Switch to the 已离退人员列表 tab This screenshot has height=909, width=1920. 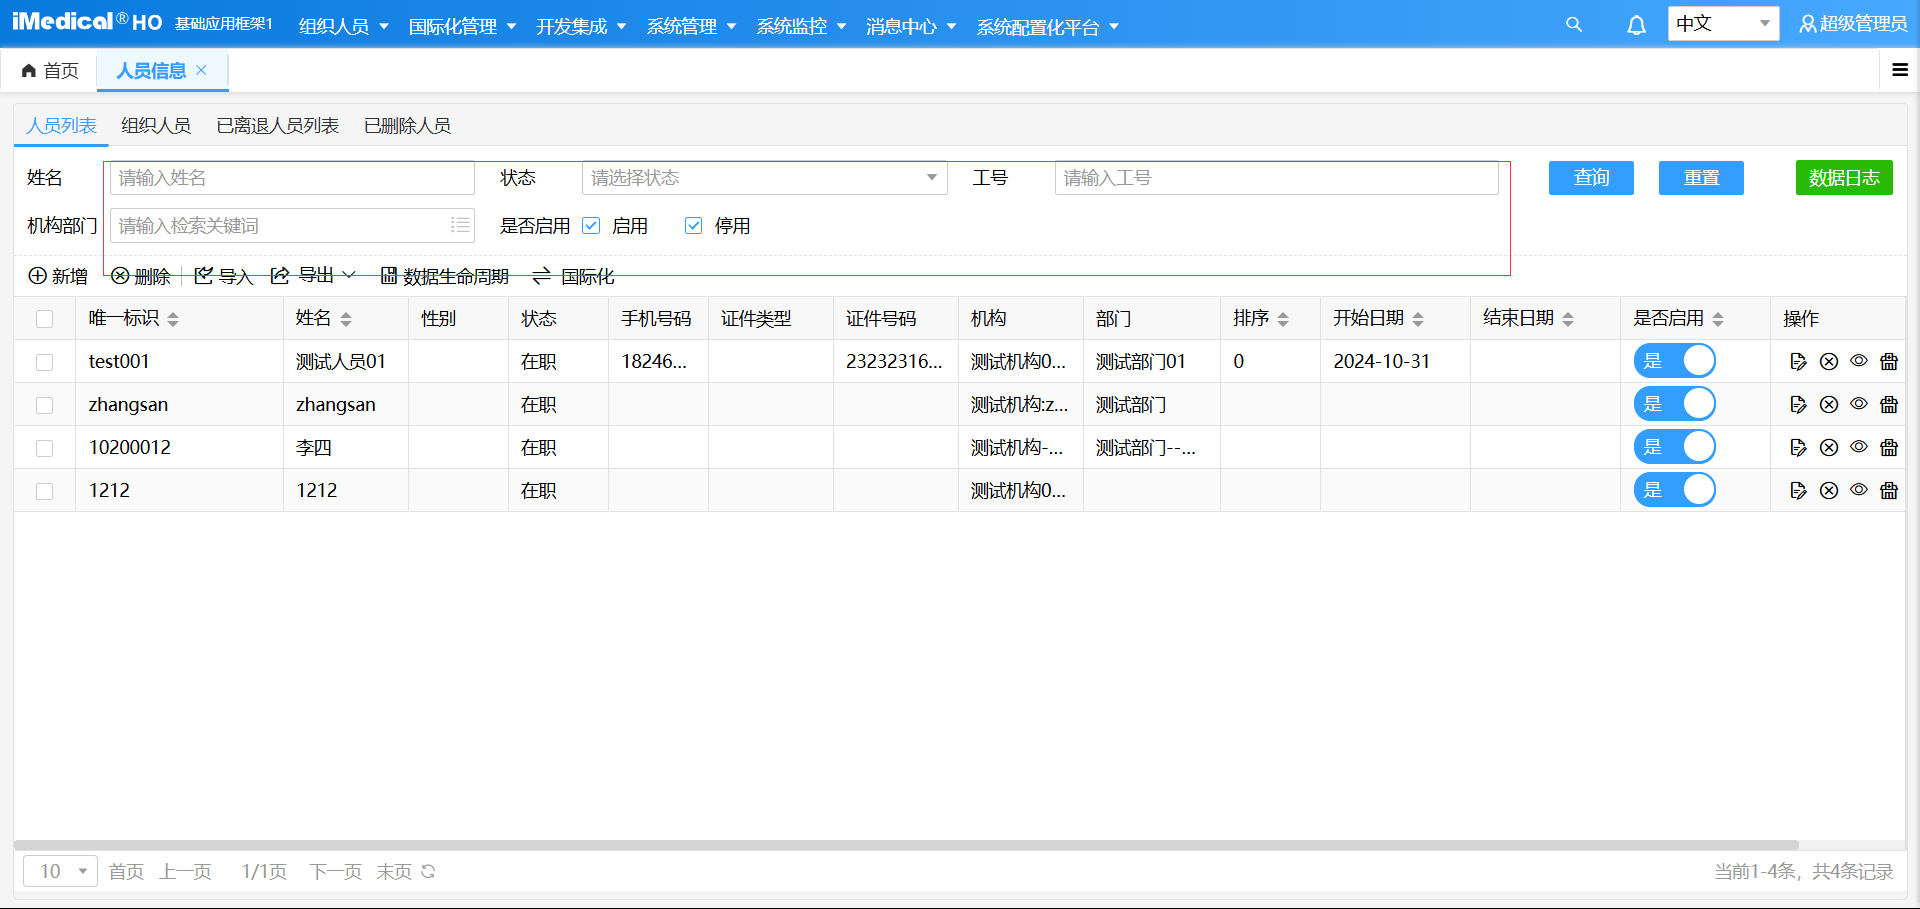[276, 125]
